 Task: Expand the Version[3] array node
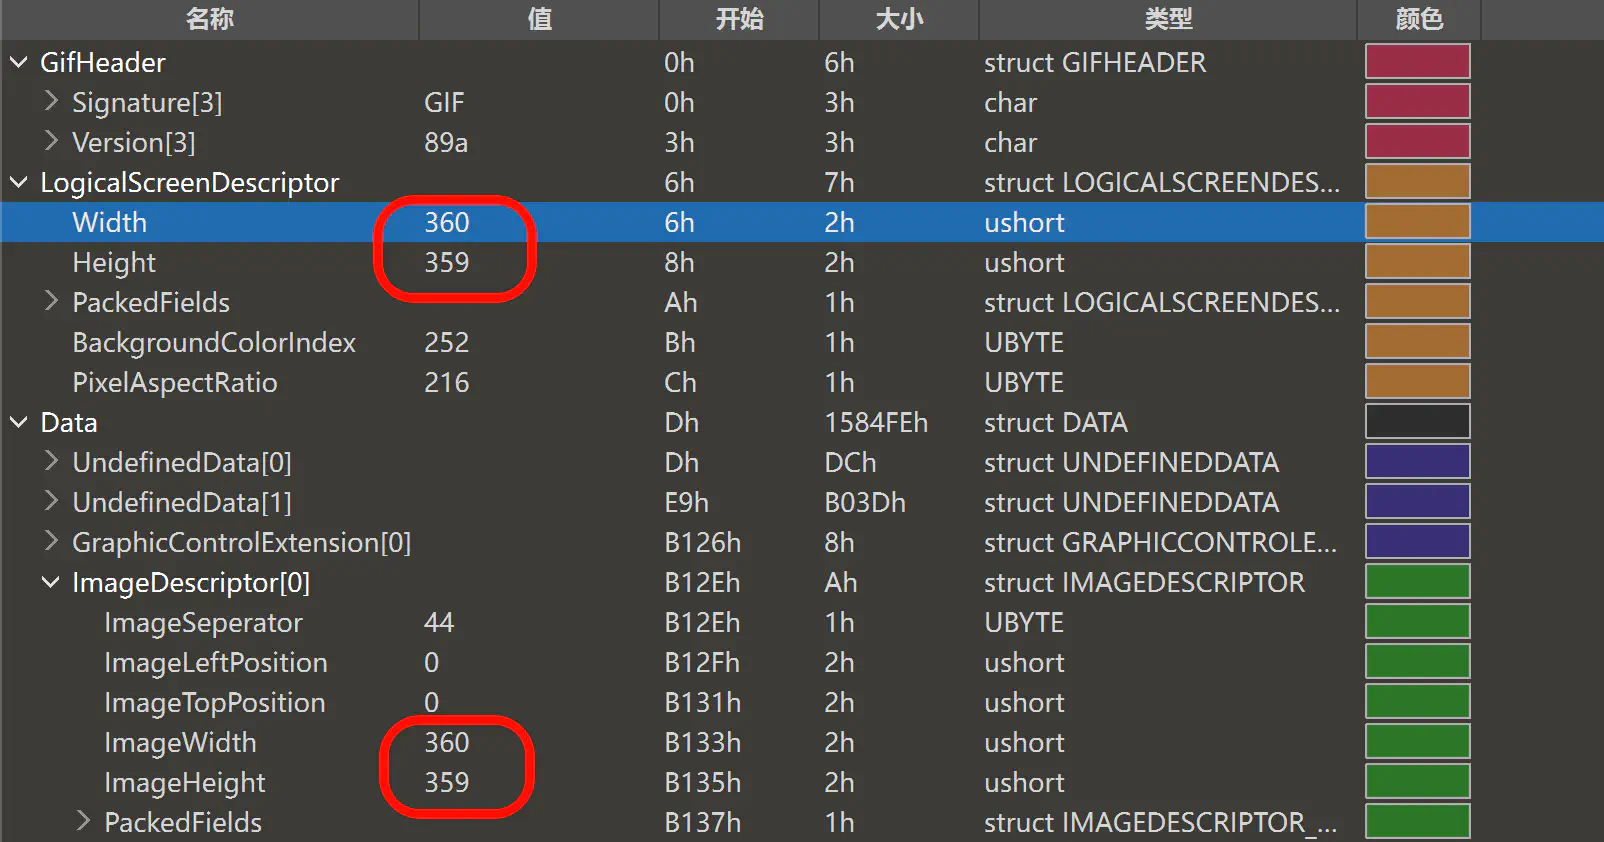[x=51, y=142]
